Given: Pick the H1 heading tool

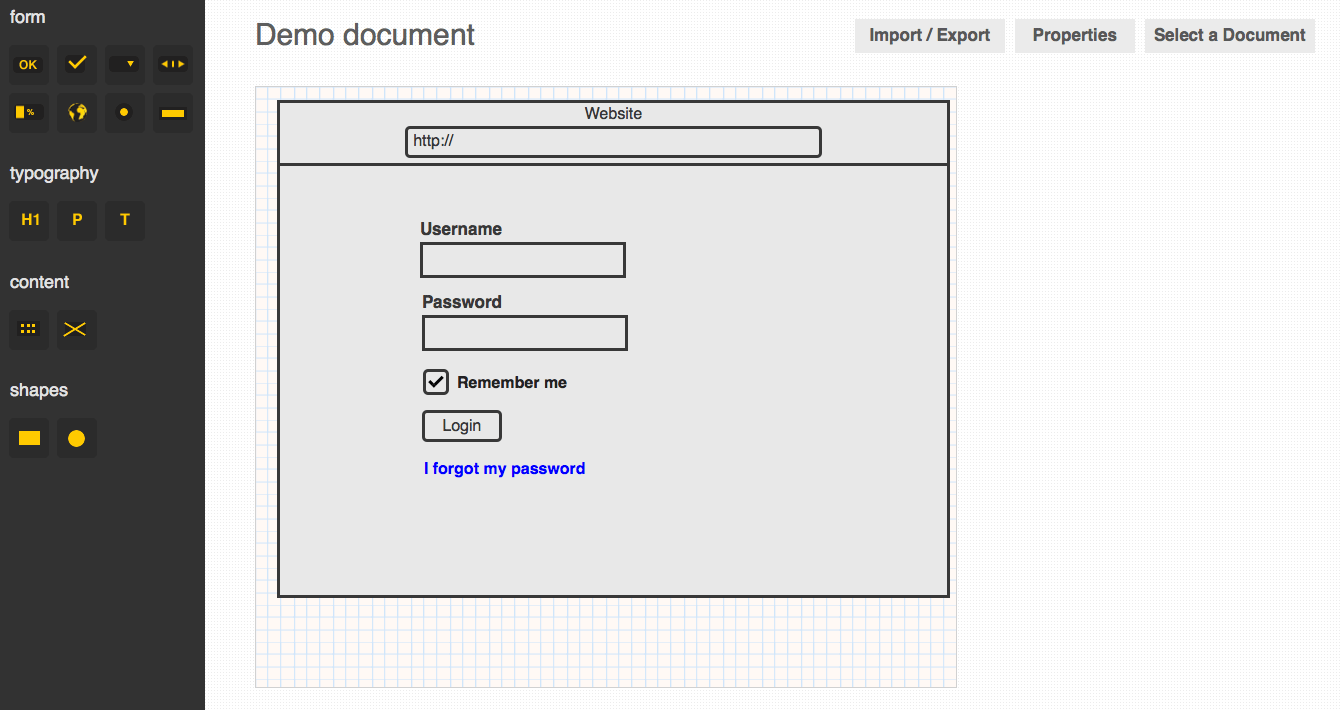Looking at the screenshot, I should coord(29,220).
